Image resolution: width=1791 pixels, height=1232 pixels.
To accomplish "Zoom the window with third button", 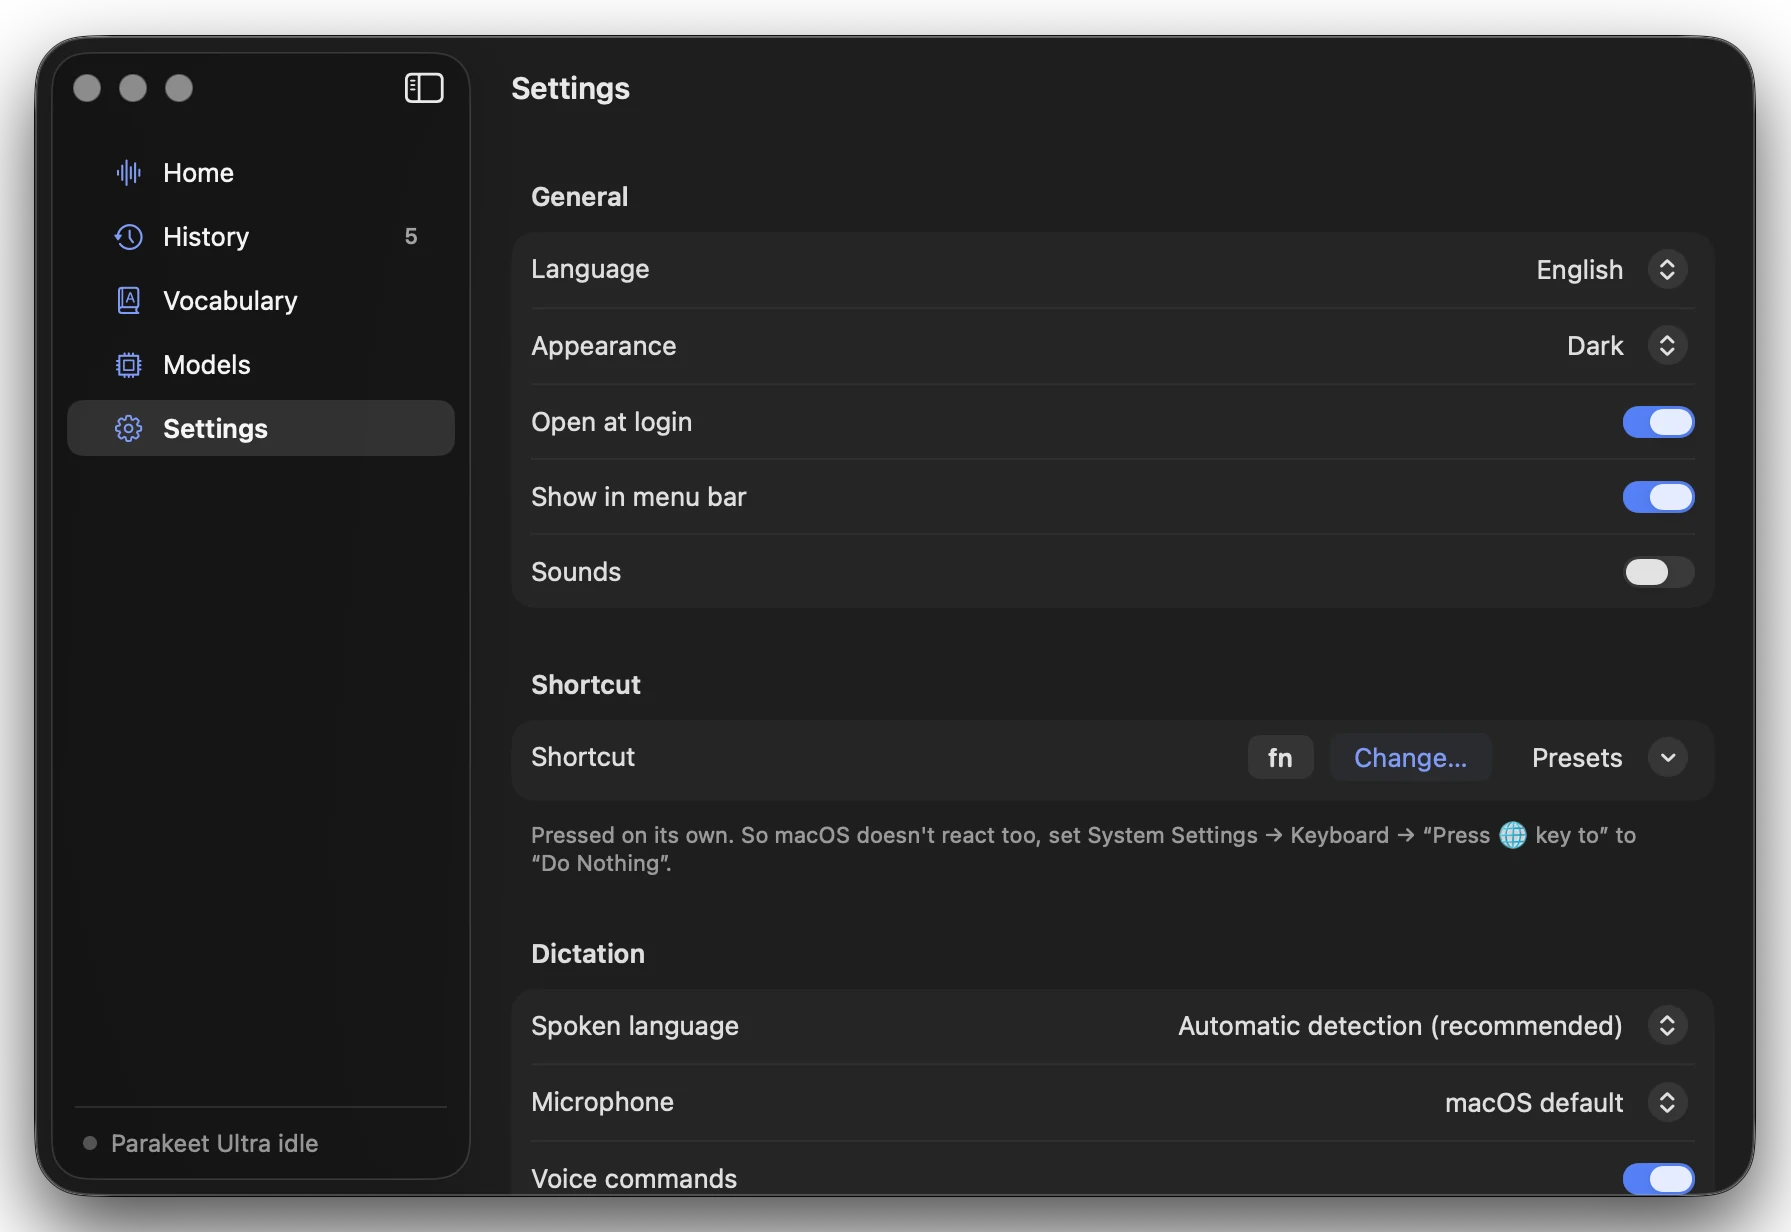I will (x=179, y=88).
